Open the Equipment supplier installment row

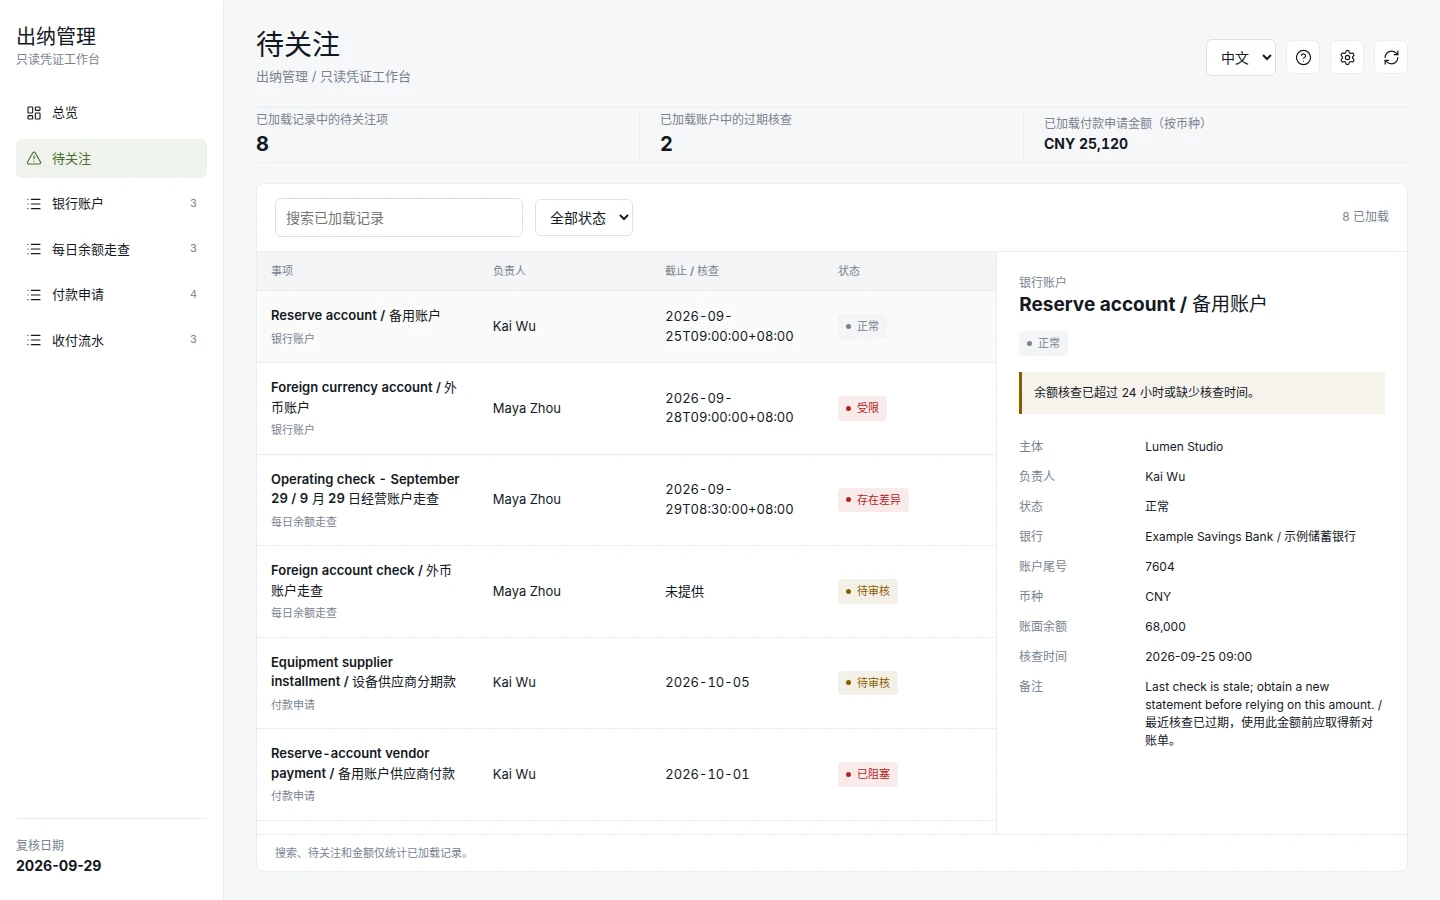(x=626, y=683)
